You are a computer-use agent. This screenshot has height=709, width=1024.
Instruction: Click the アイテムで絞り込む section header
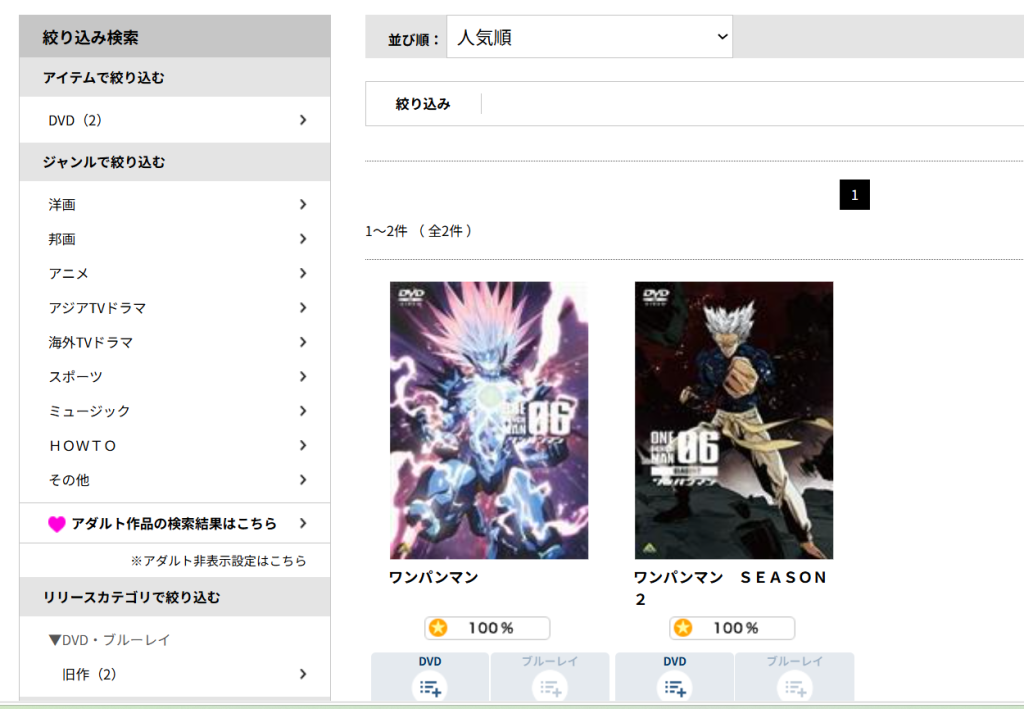point(175,78)
